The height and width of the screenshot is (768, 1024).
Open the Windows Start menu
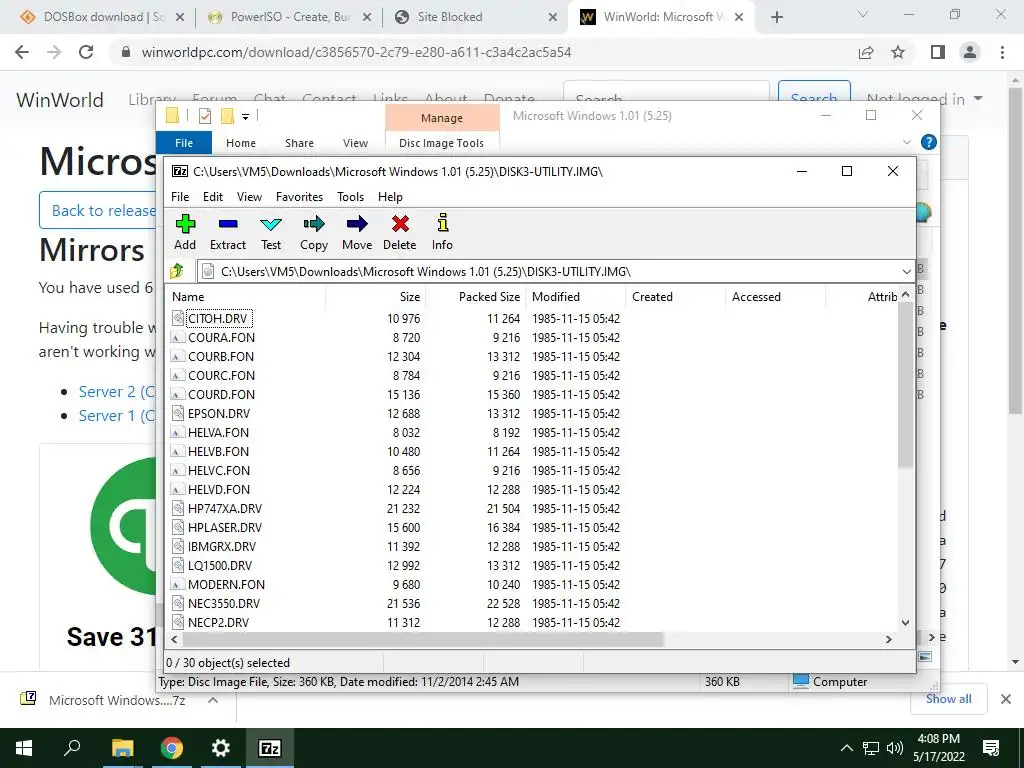[x=24, y=748]
